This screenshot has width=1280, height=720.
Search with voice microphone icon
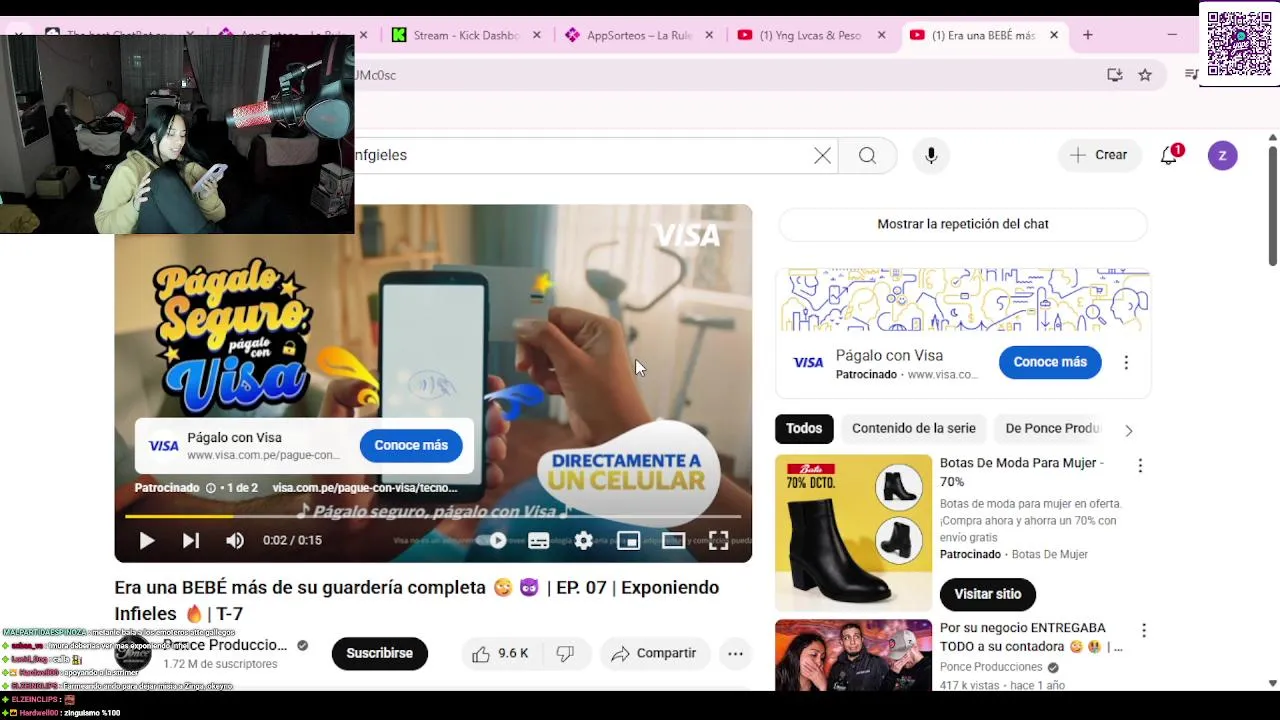[931, 155]
